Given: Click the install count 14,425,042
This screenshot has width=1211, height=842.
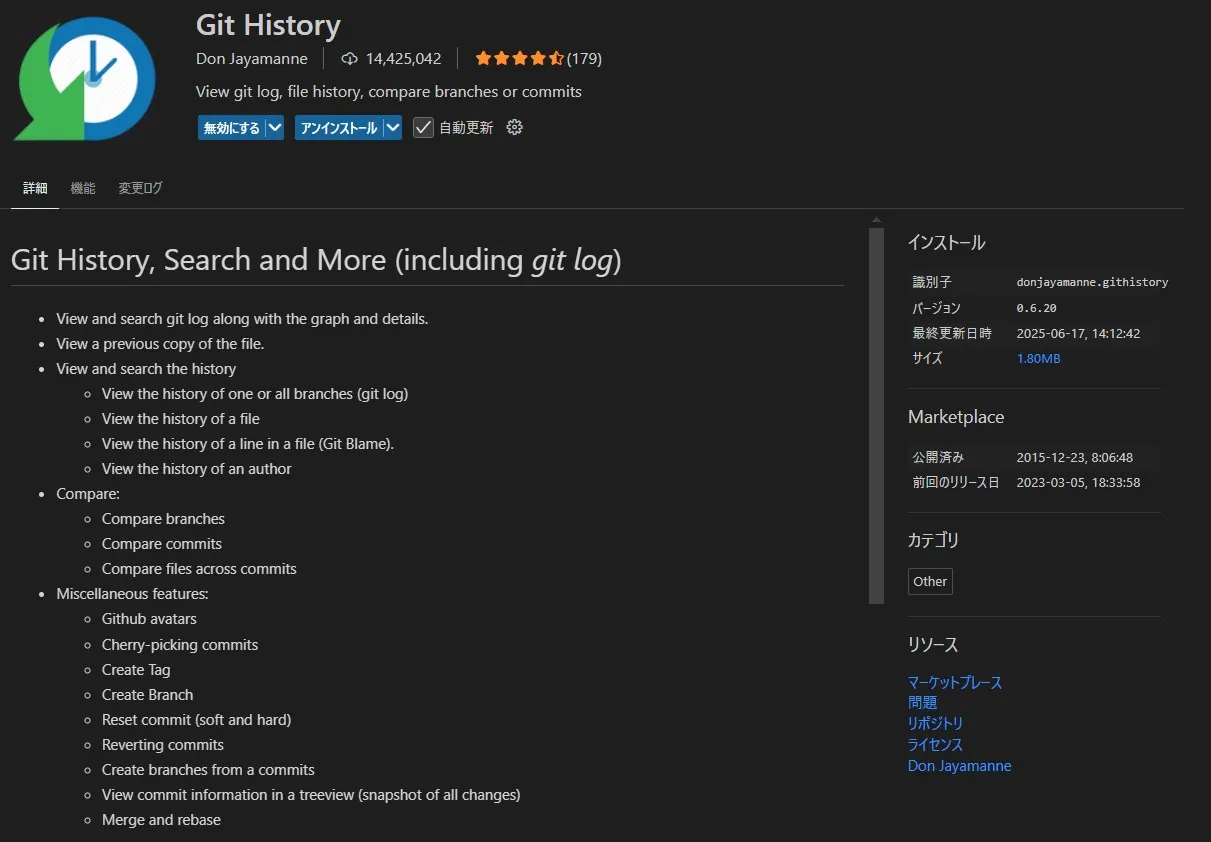Looking at the screenshot, I should (403, 59).
